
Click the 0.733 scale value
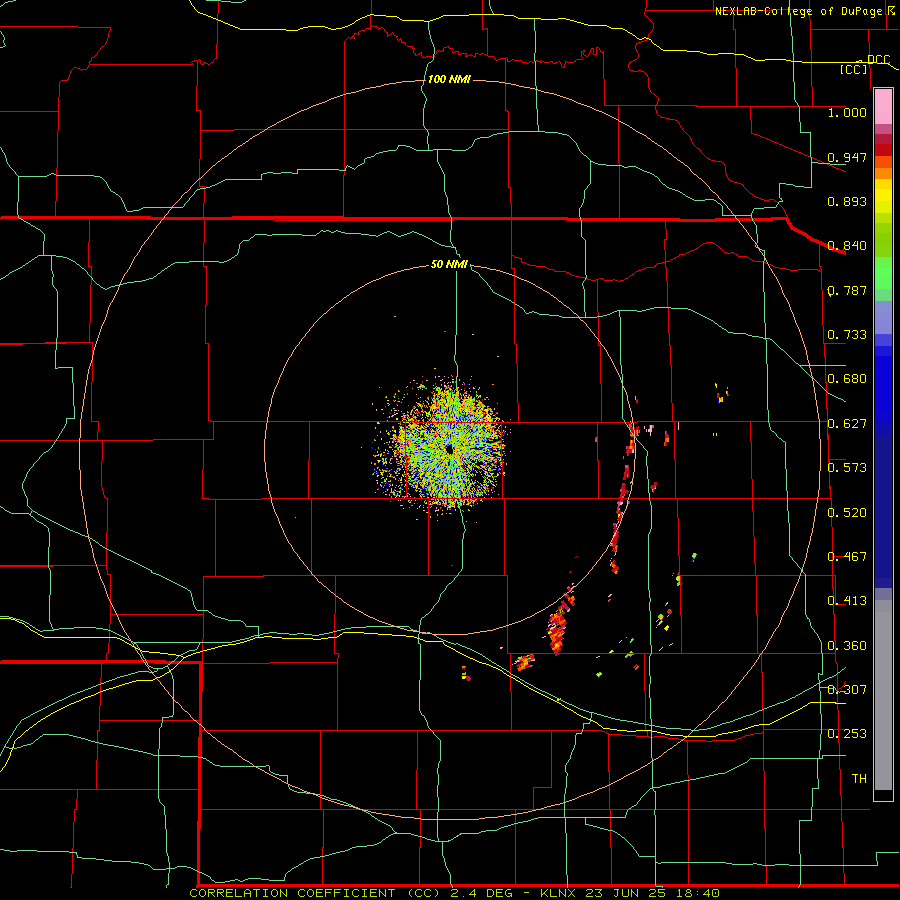(847, 335)
